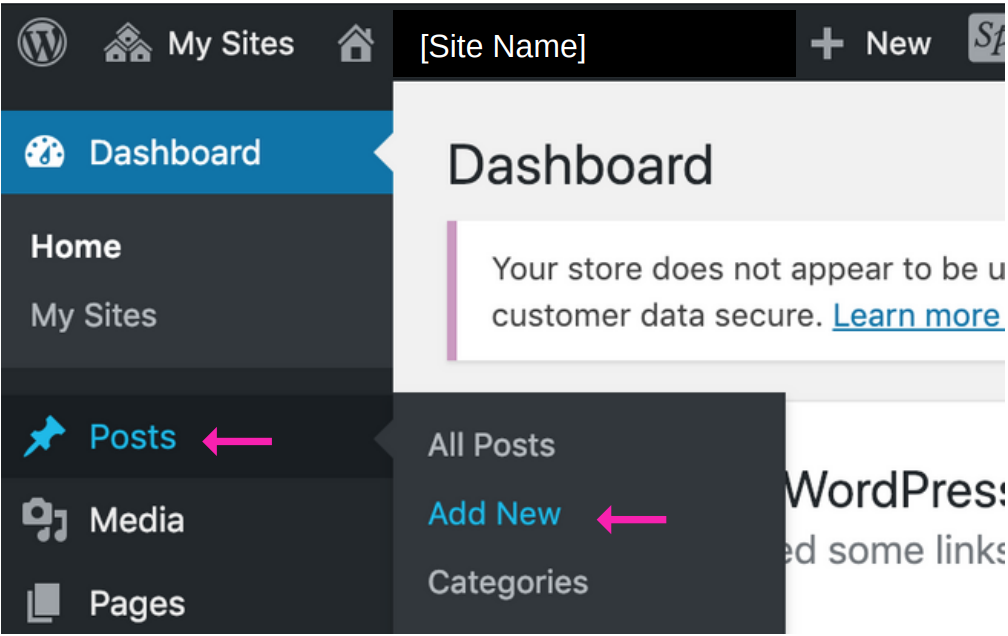Open the New content menu in admin bar
1008x636 pixels.
(898, 43)
